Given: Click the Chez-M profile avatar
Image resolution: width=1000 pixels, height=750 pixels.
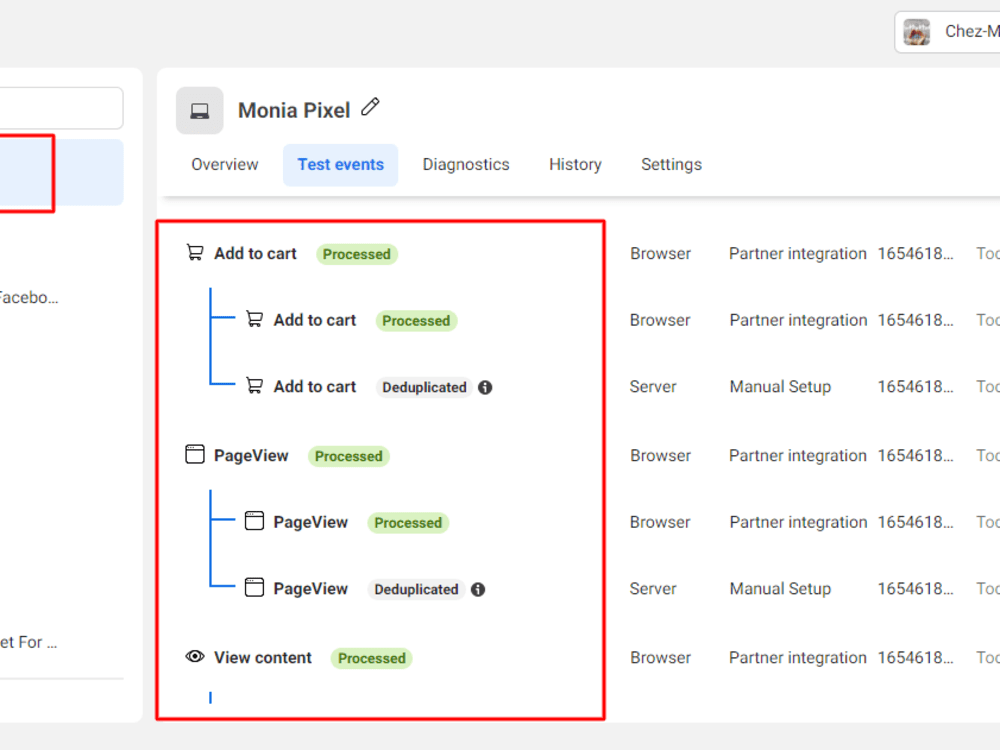Looking at the screenshot, I should (917, 31).
